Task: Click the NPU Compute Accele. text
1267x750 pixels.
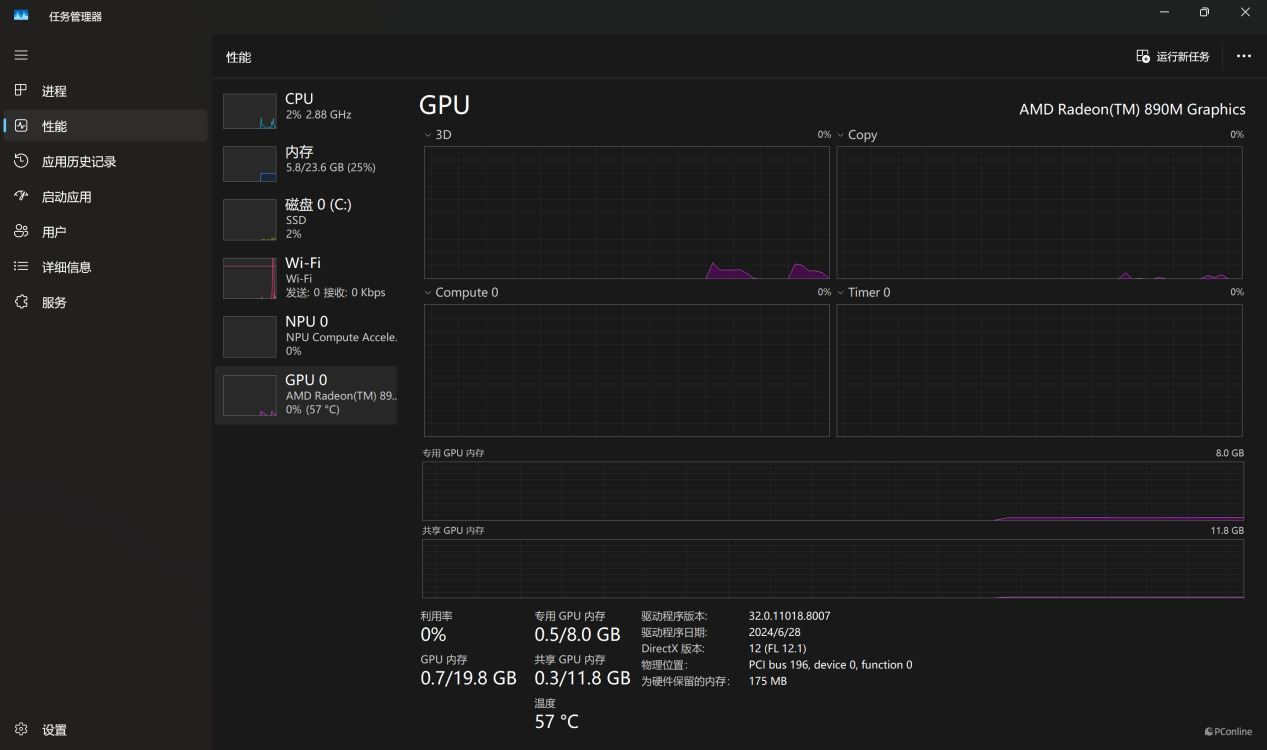Action: [341, 337]
